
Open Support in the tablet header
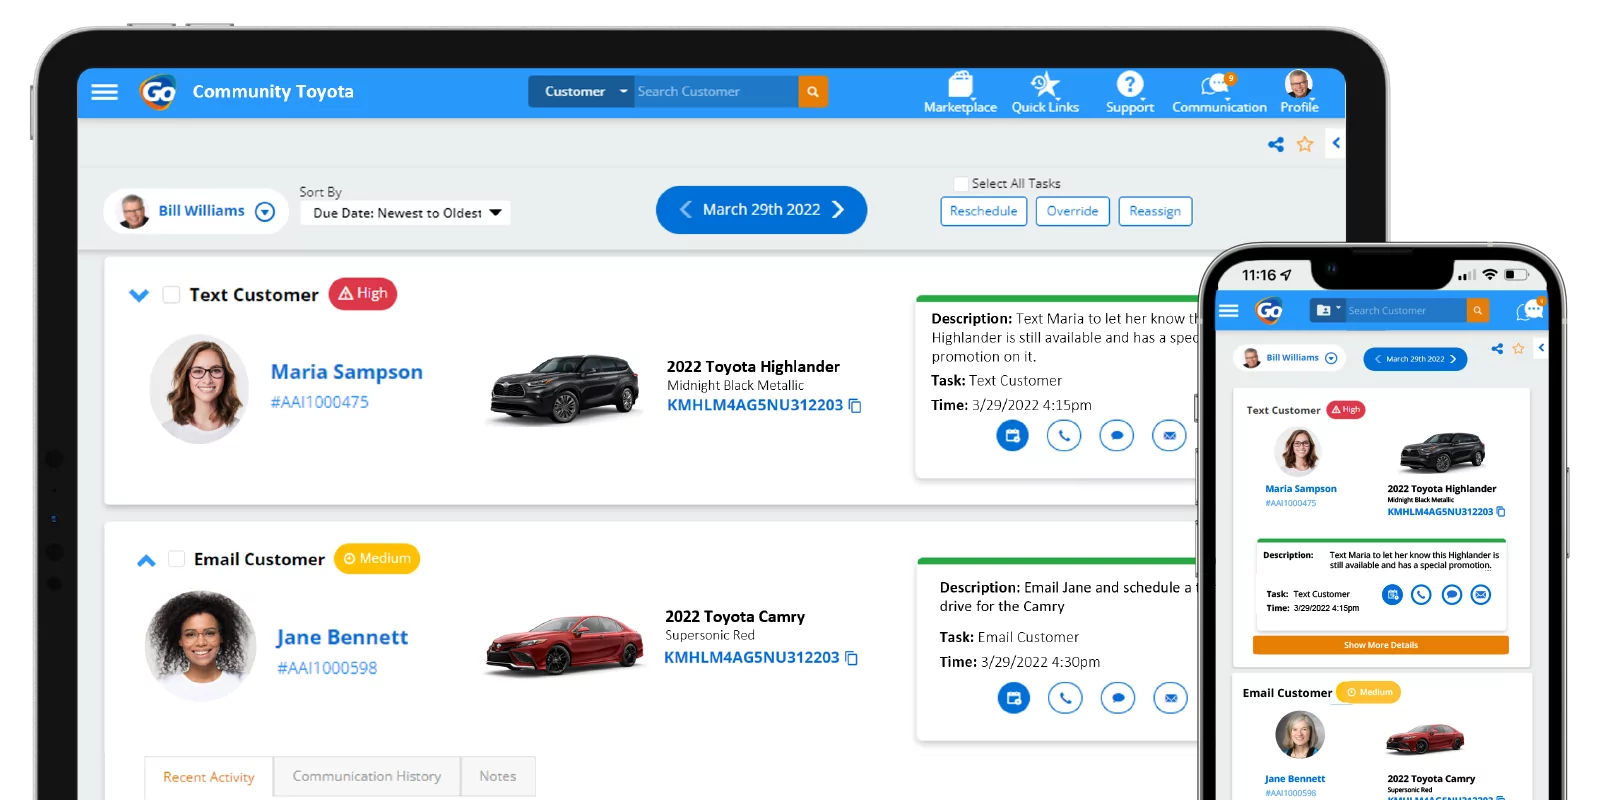click(x=1130, y=92)
